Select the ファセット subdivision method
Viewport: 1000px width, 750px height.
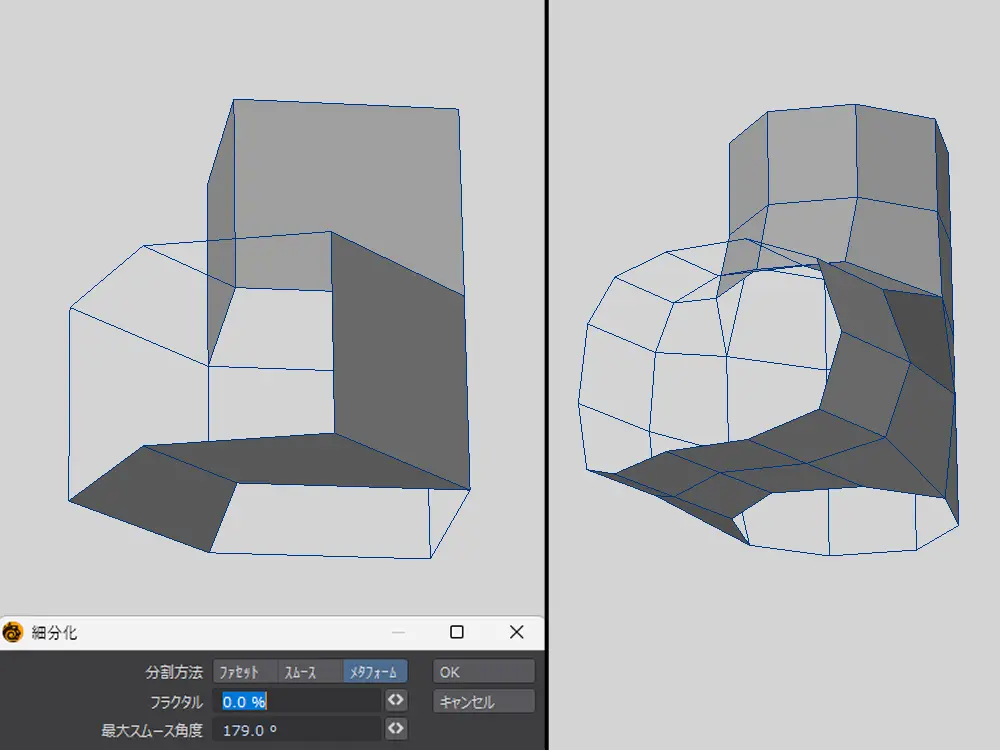coord(244,672)
